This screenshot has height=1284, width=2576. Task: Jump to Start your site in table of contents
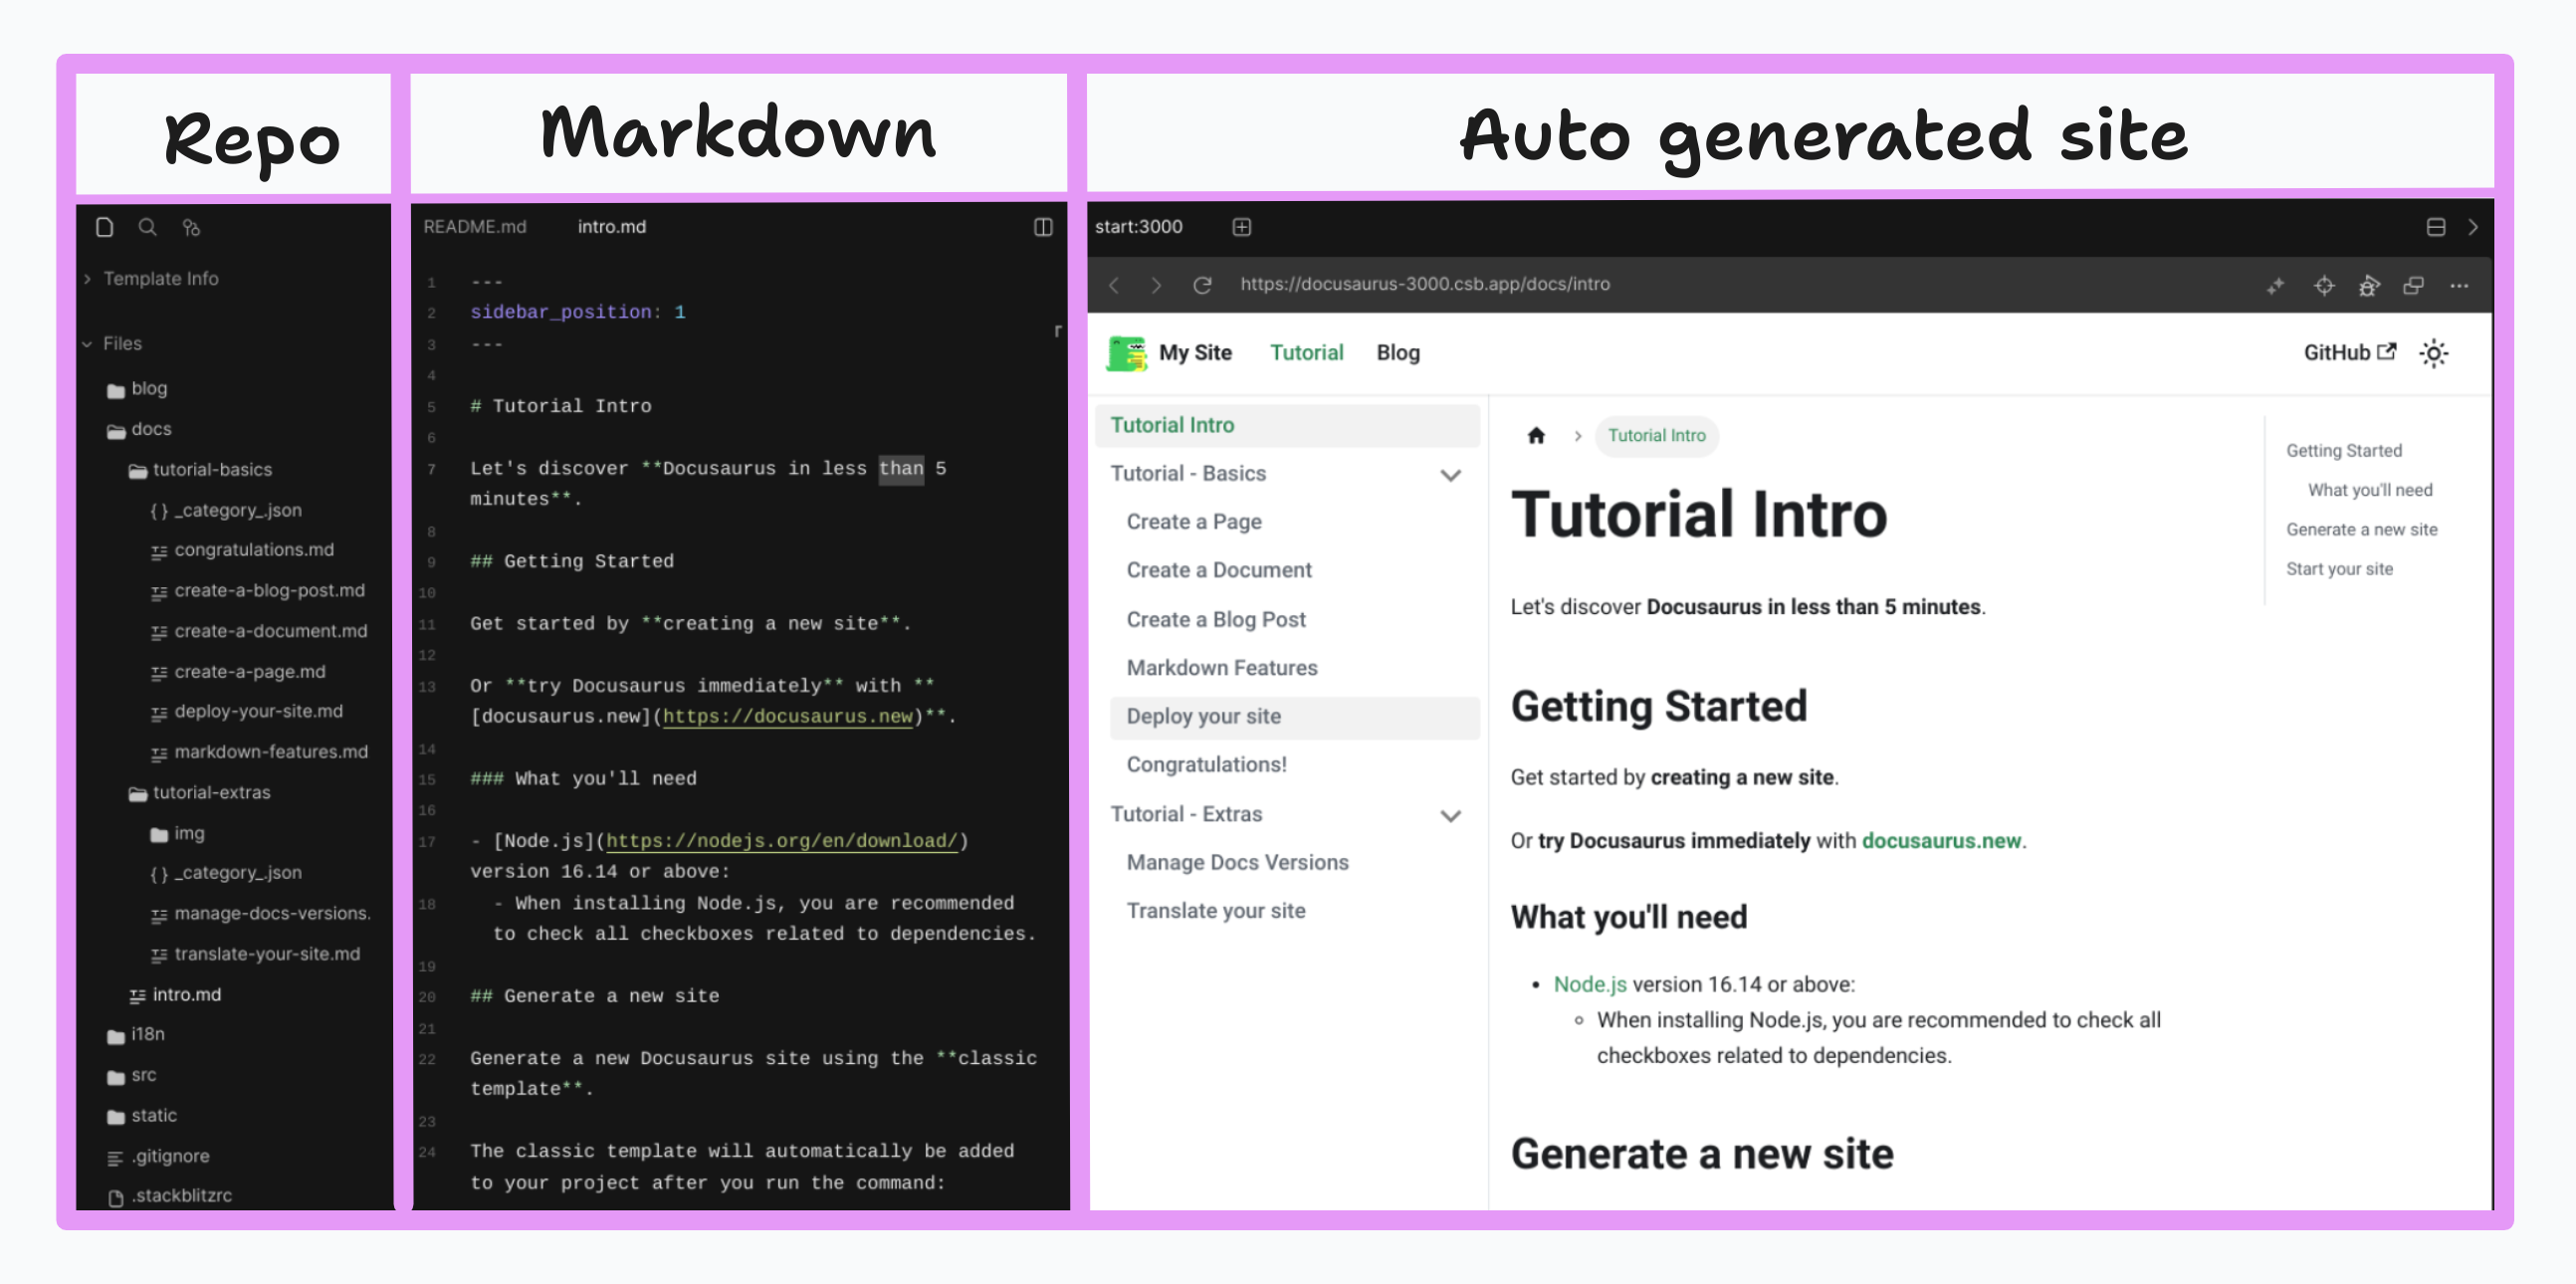(x=2339, y=569)
